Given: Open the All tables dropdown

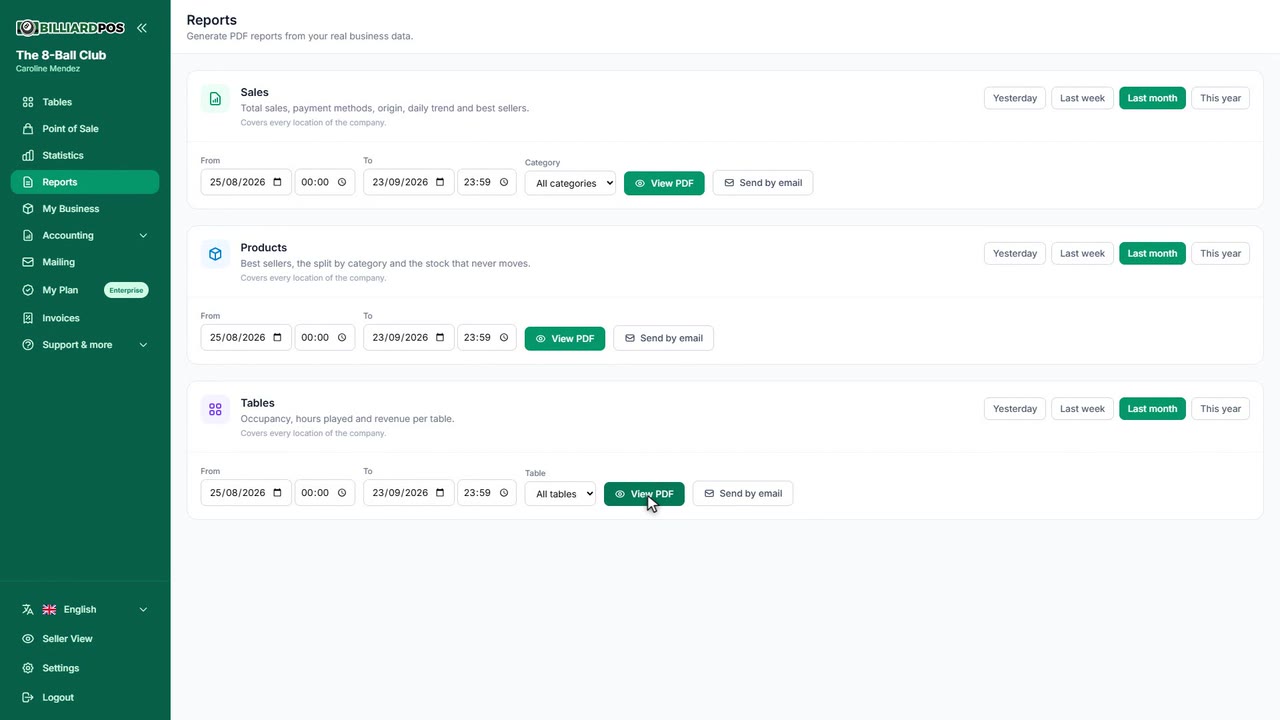Looking at the screenshot, I should point(560,494).
